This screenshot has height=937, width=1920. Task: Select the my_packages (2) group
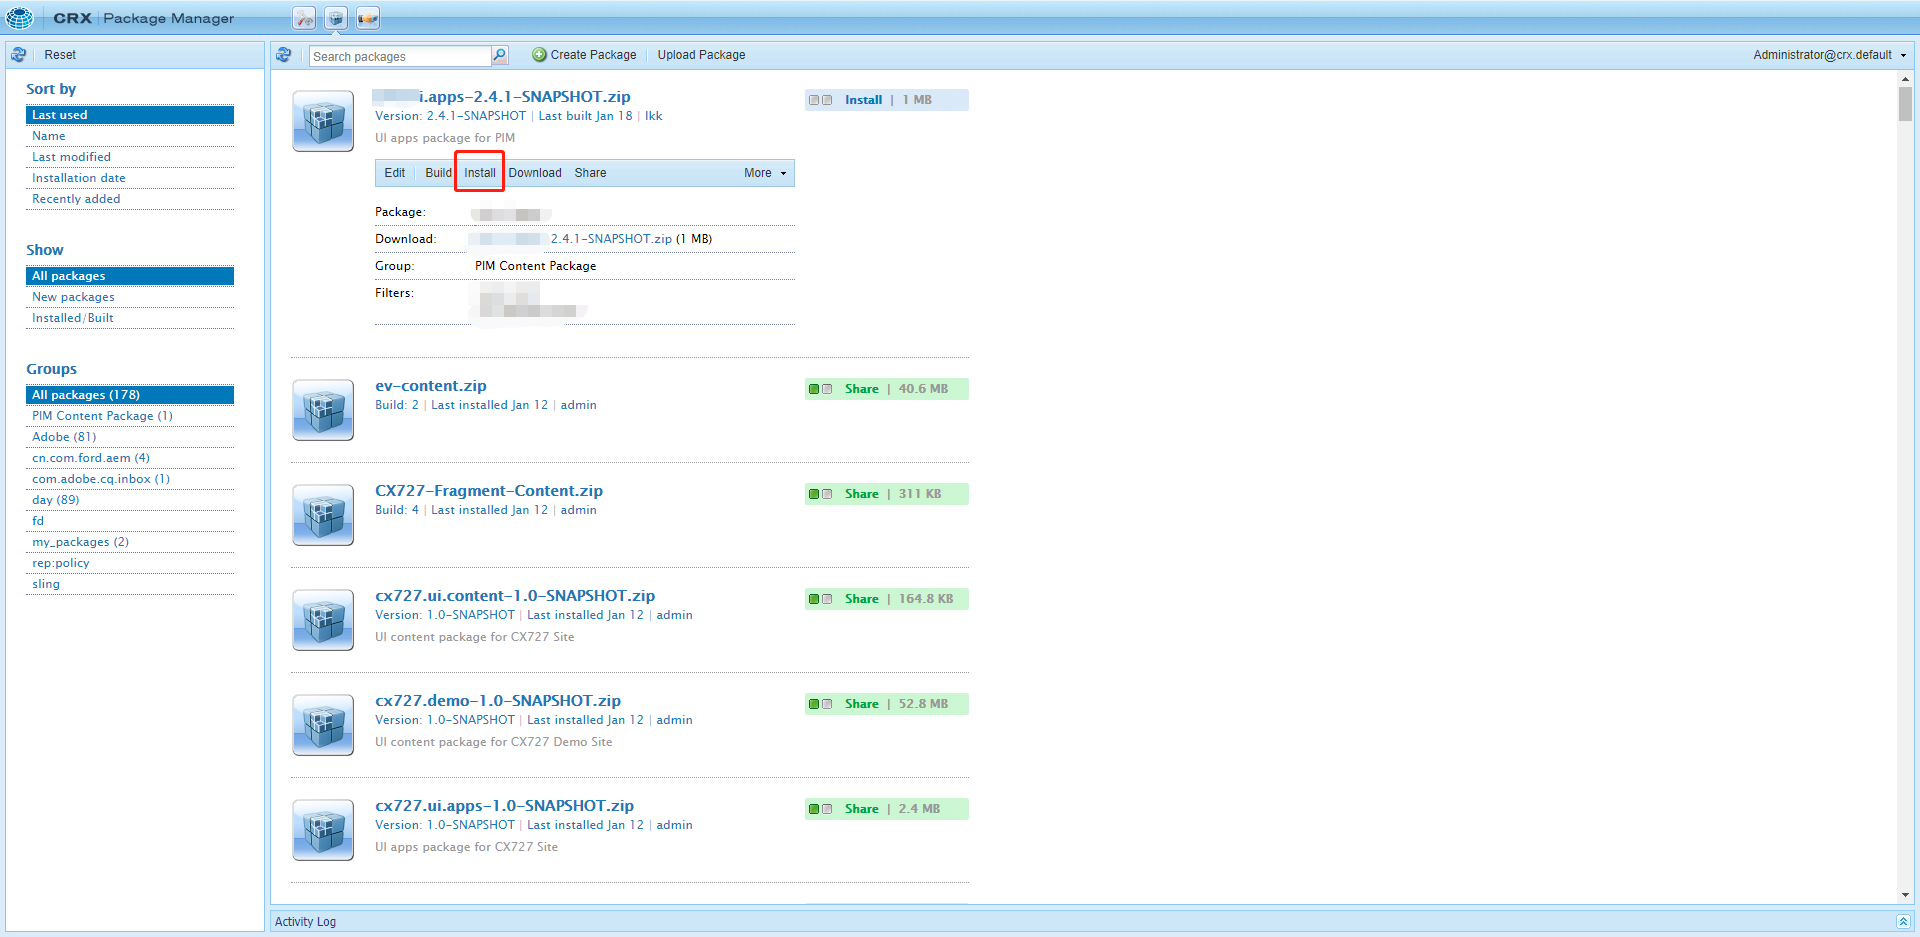[130, 542]
